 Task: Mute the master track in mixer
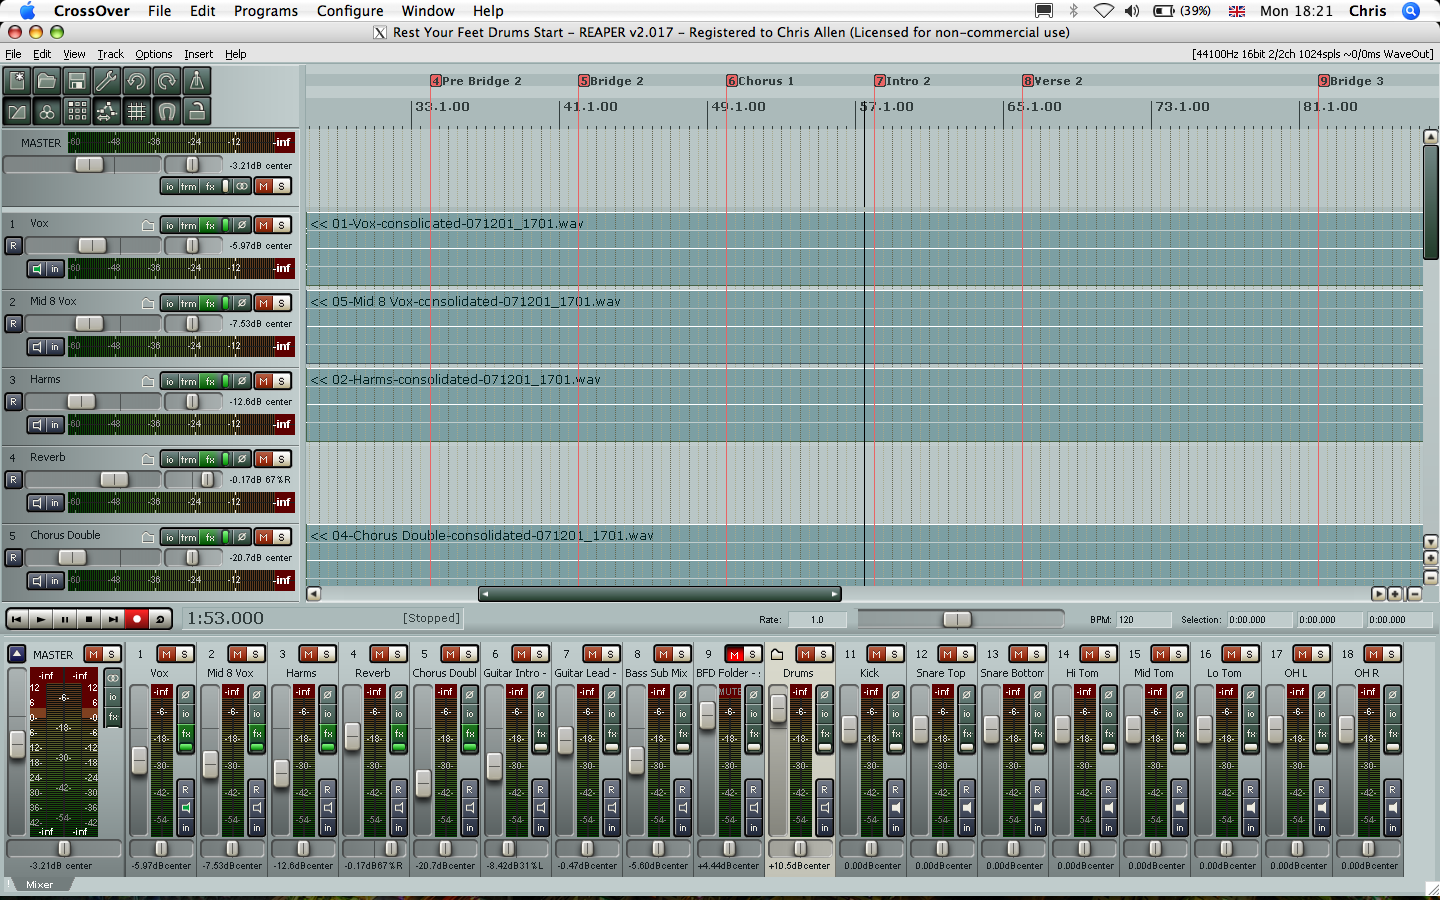(x=93, y=654)
